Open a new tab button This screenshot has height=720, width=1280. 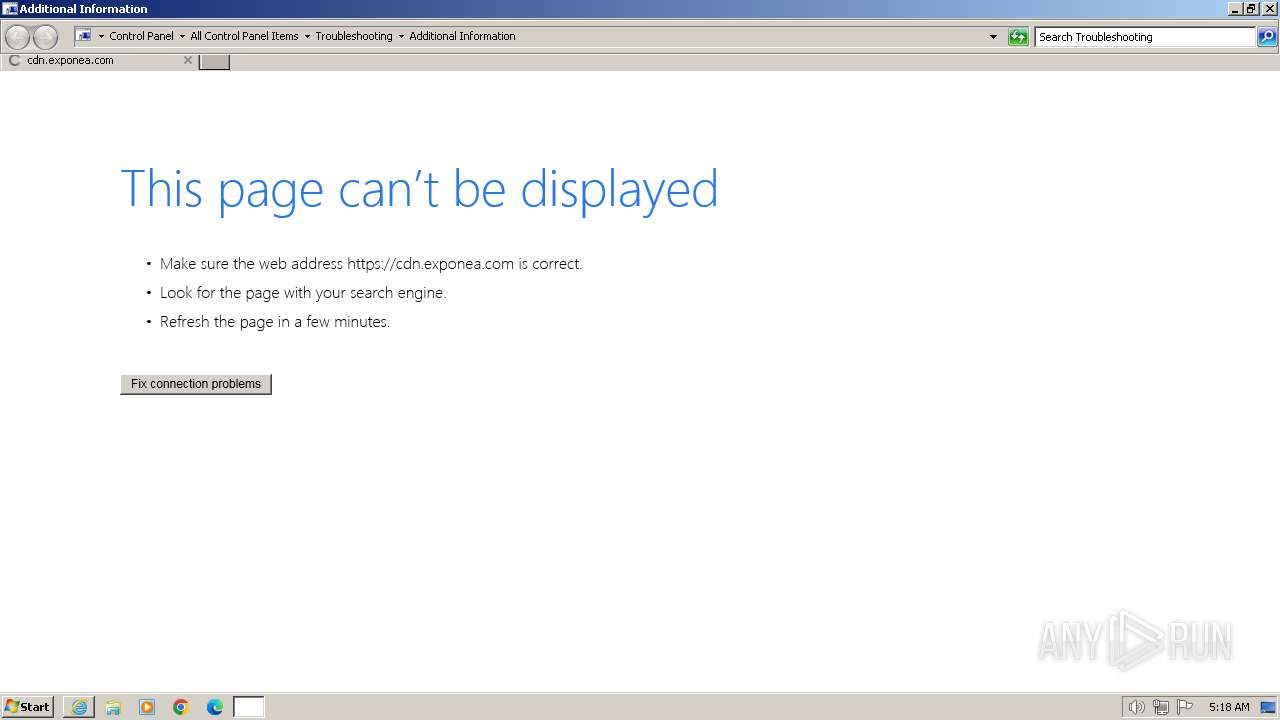(214, 61)
